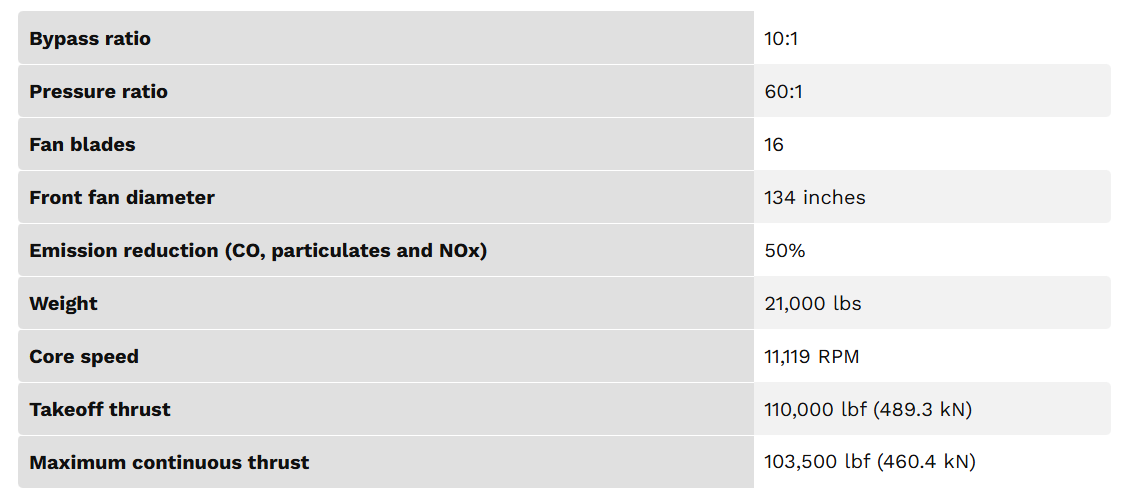1126x503 pixels.
Task: Click the (460.4 kN) text in last row
Action: [x=926, y=463]
